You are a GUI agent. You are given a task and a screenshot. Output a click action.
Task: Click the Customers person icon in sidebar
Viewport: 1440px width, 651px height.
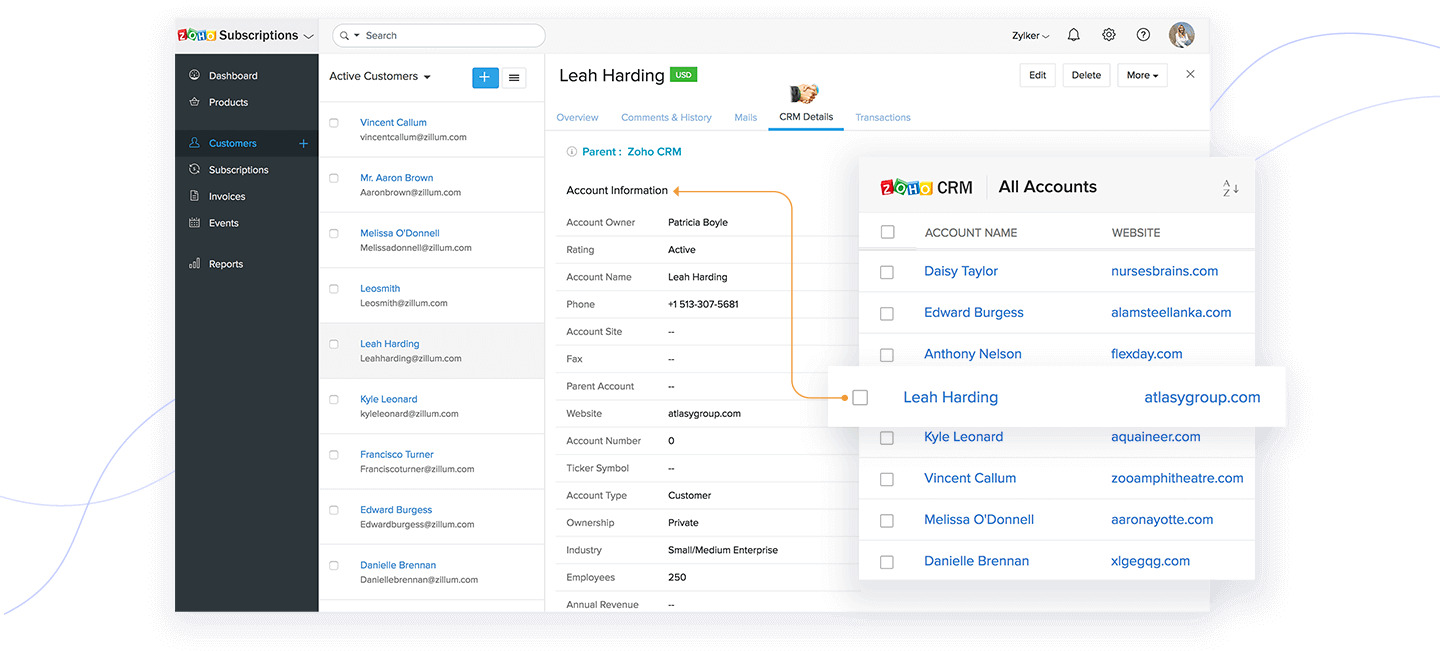(x=194, y=143)
